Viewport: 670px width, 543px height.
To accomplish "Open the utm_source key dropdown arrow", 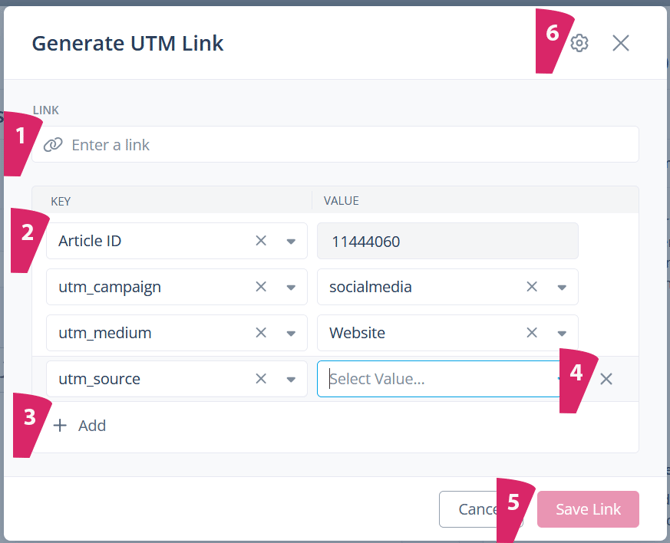I will tap(291, 379).
